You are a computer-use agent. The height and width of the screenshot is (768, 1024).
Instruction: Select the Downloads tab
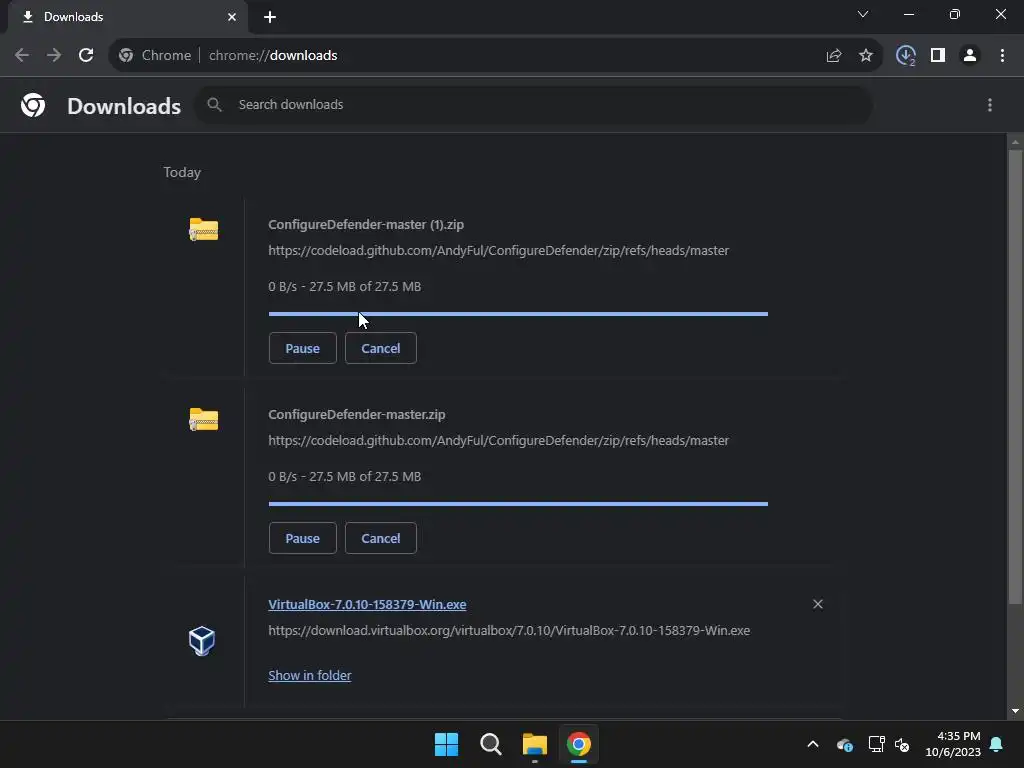(128, 17)
